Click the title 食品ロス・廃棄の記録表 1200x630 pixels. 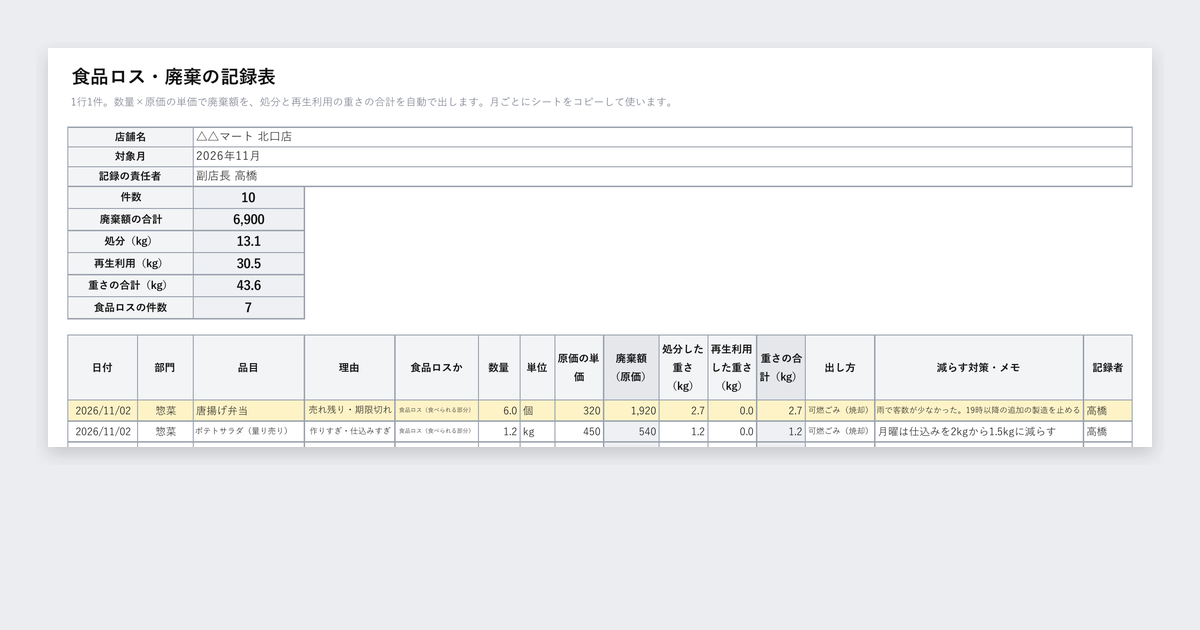(x=174, y=77)
